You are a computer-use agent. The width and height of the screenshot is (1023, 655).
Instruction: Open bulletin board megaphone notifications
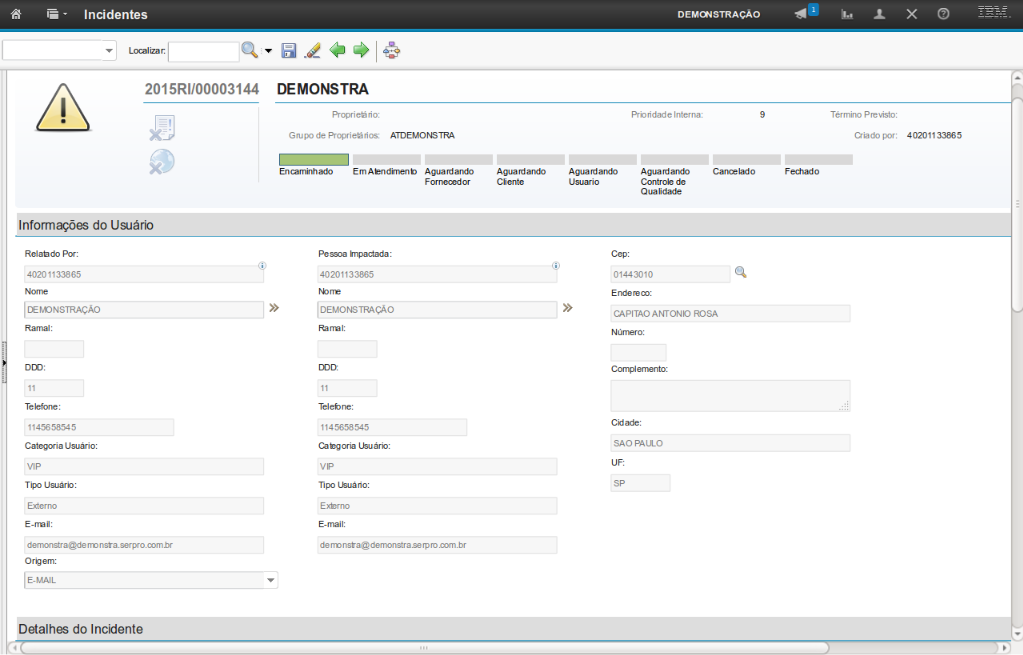pos(802,14)
